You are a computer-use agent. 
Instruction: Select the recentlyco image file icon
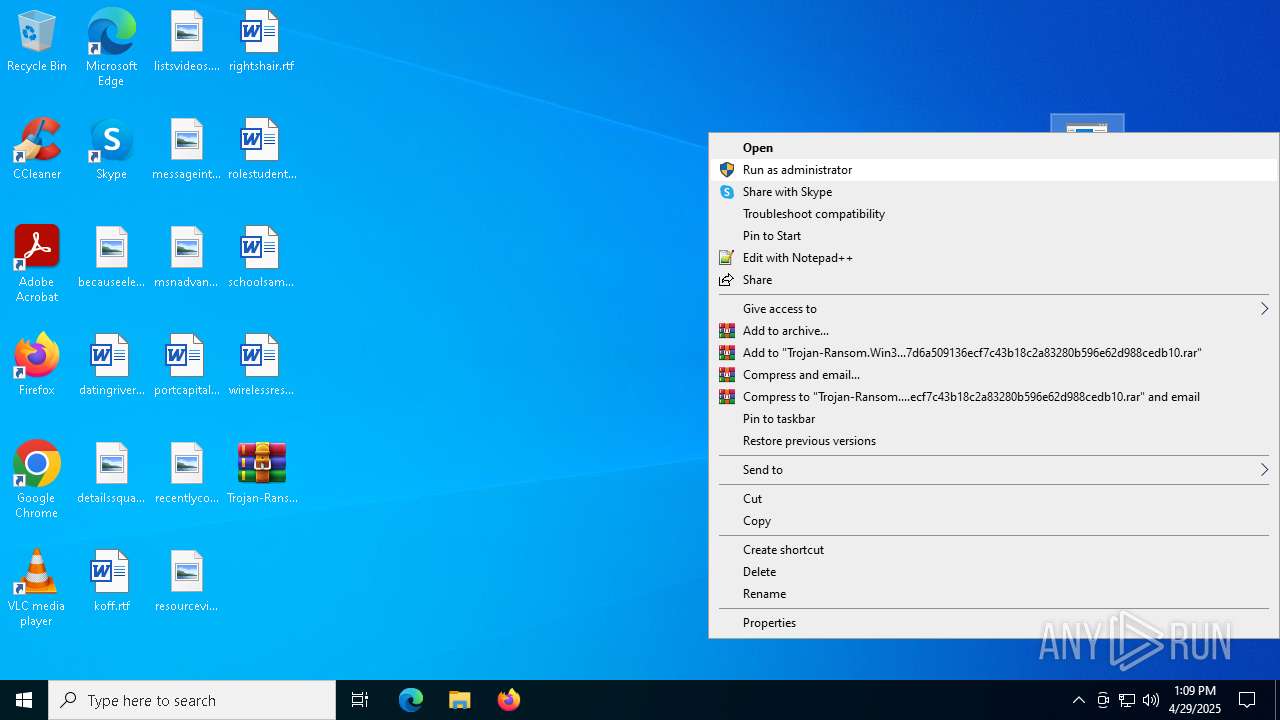point(187,473)
